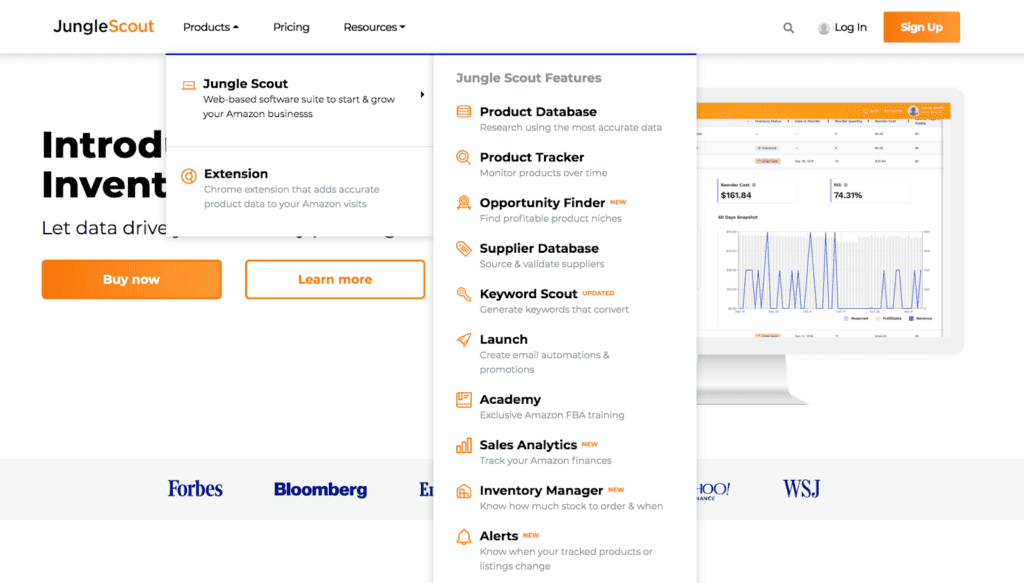This screenshot has width=1024, height=583.
Task: Click the WSJ logo
Action: coord(801,489)
